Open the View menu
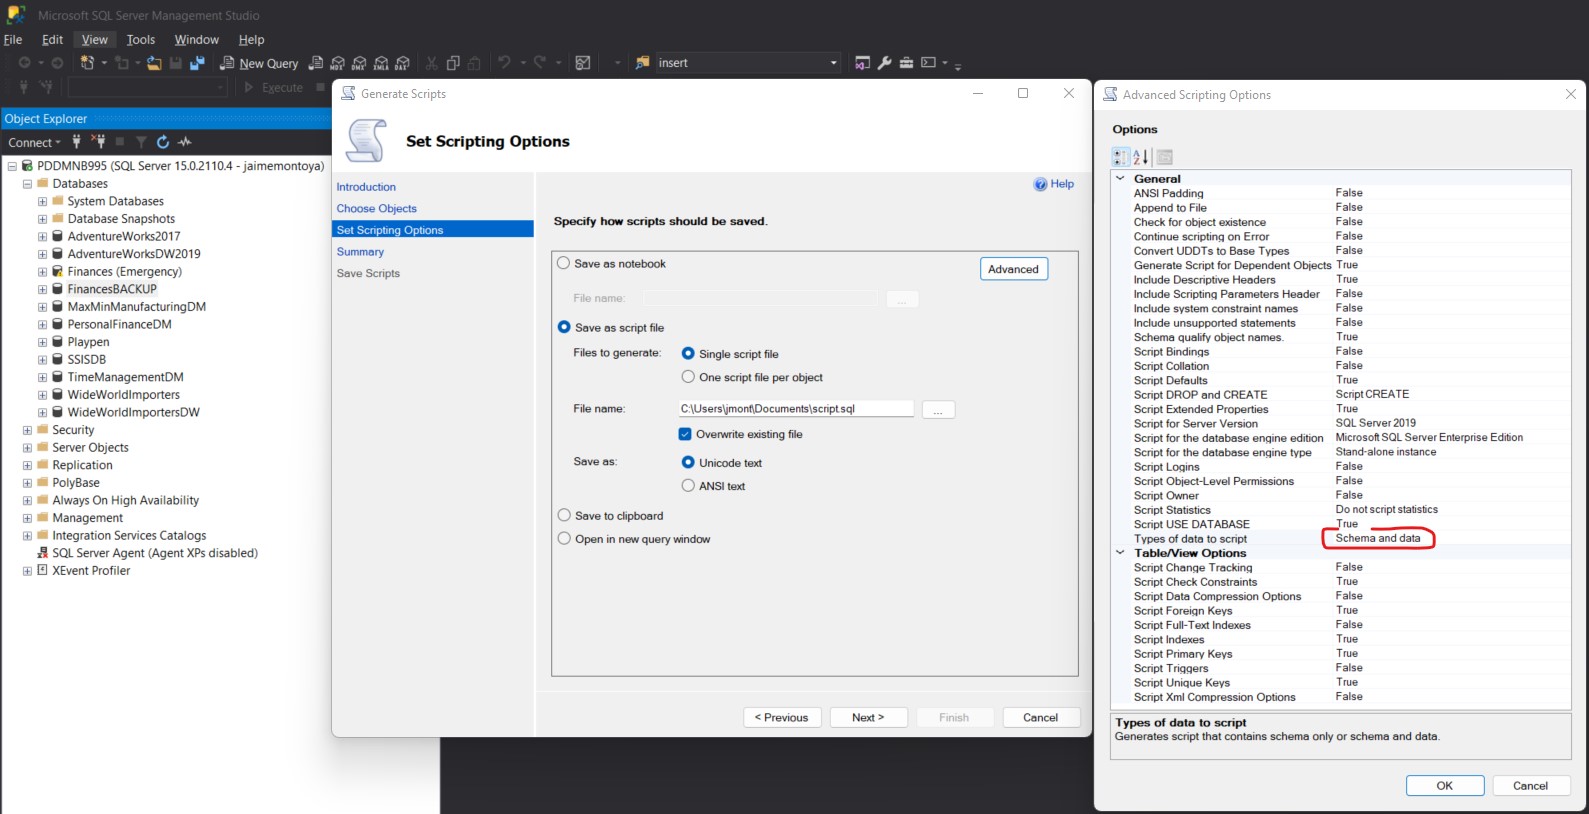Screen dimensions: 1589x814 [x=95, y=40]
